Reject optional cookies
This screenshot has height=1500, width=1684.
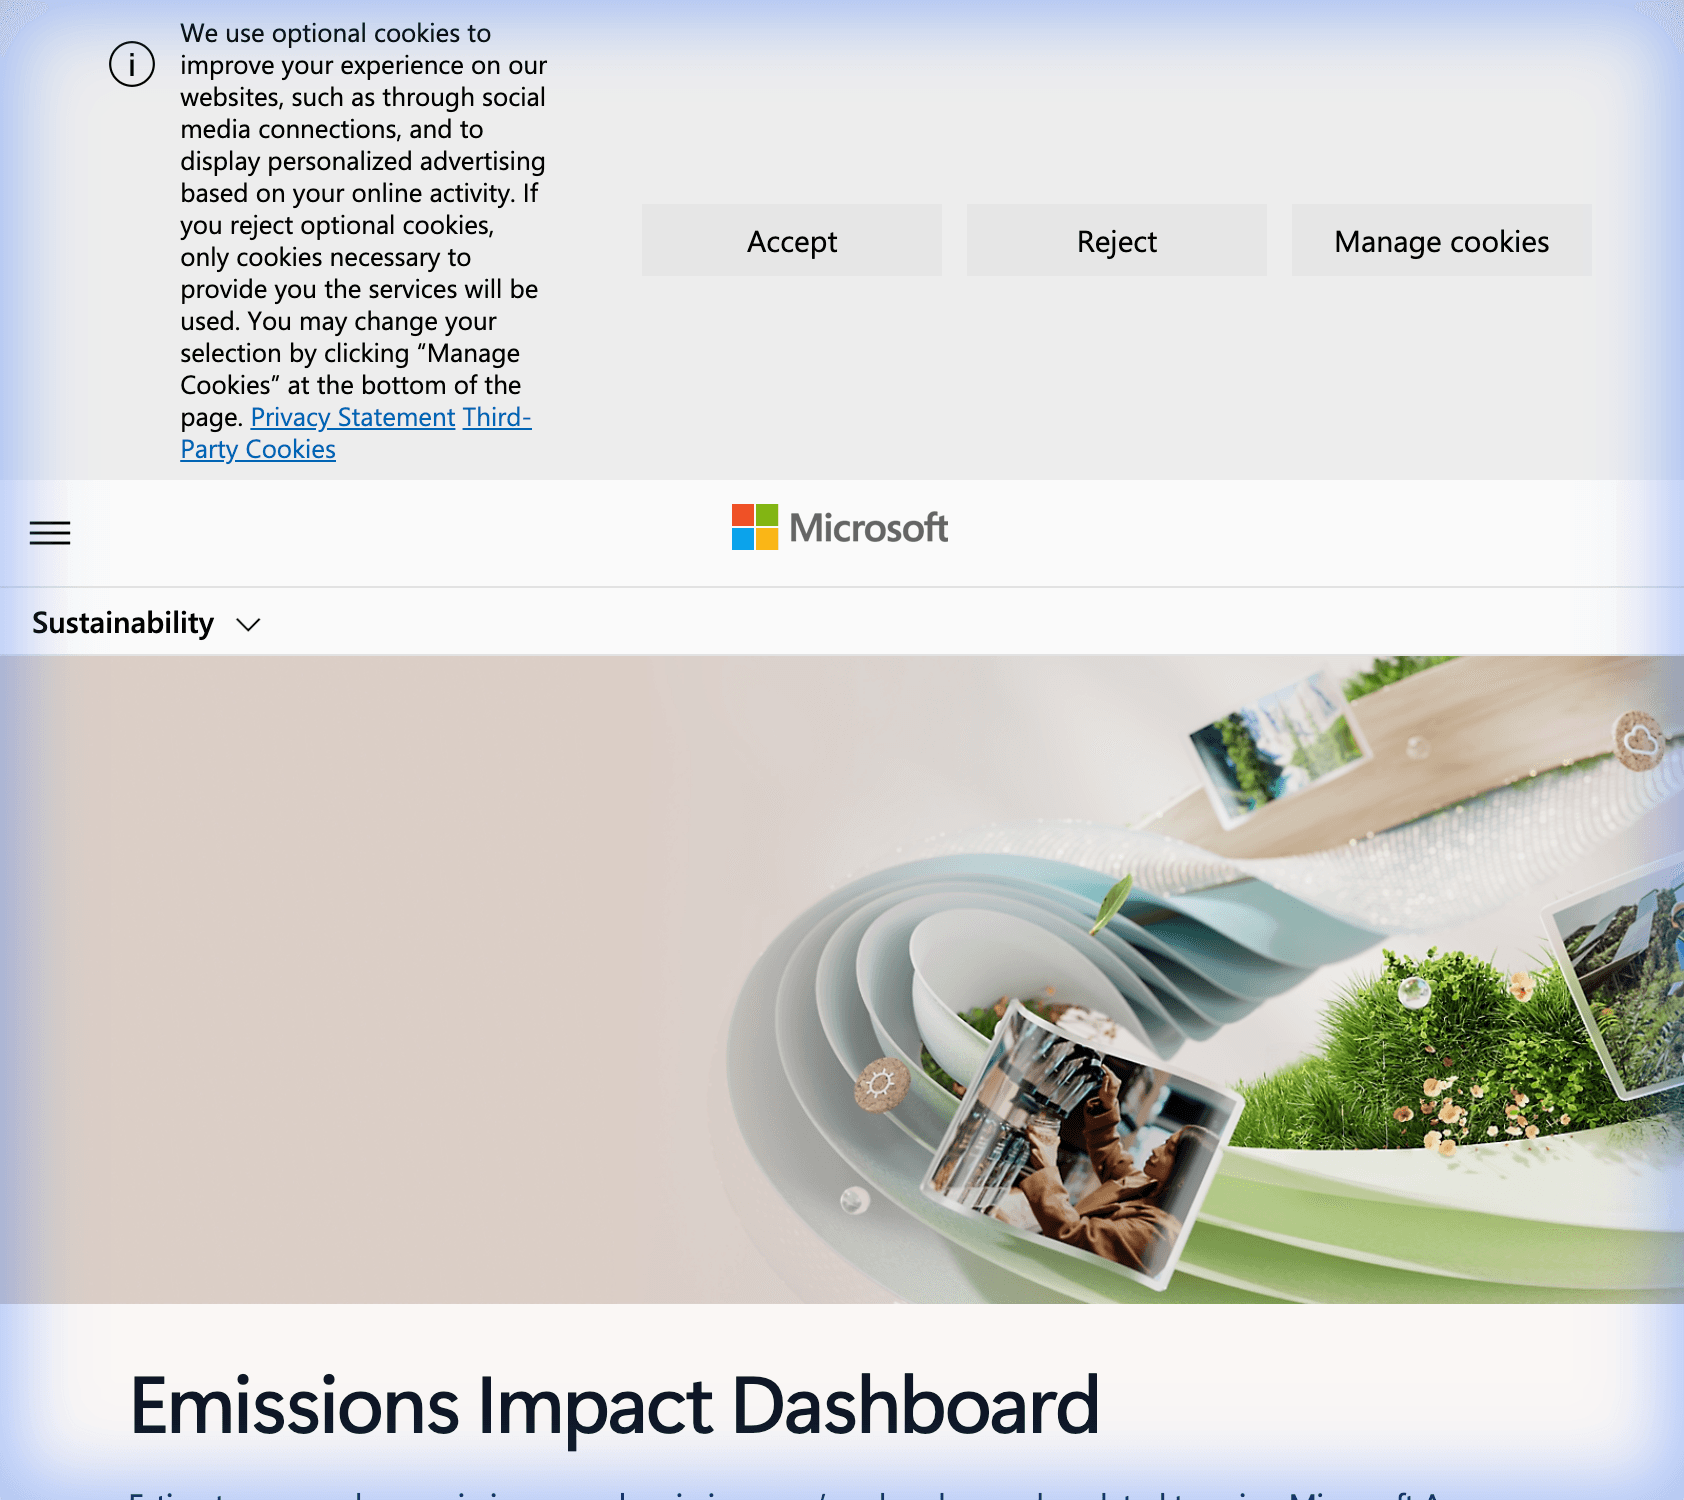click(1115, 240)
